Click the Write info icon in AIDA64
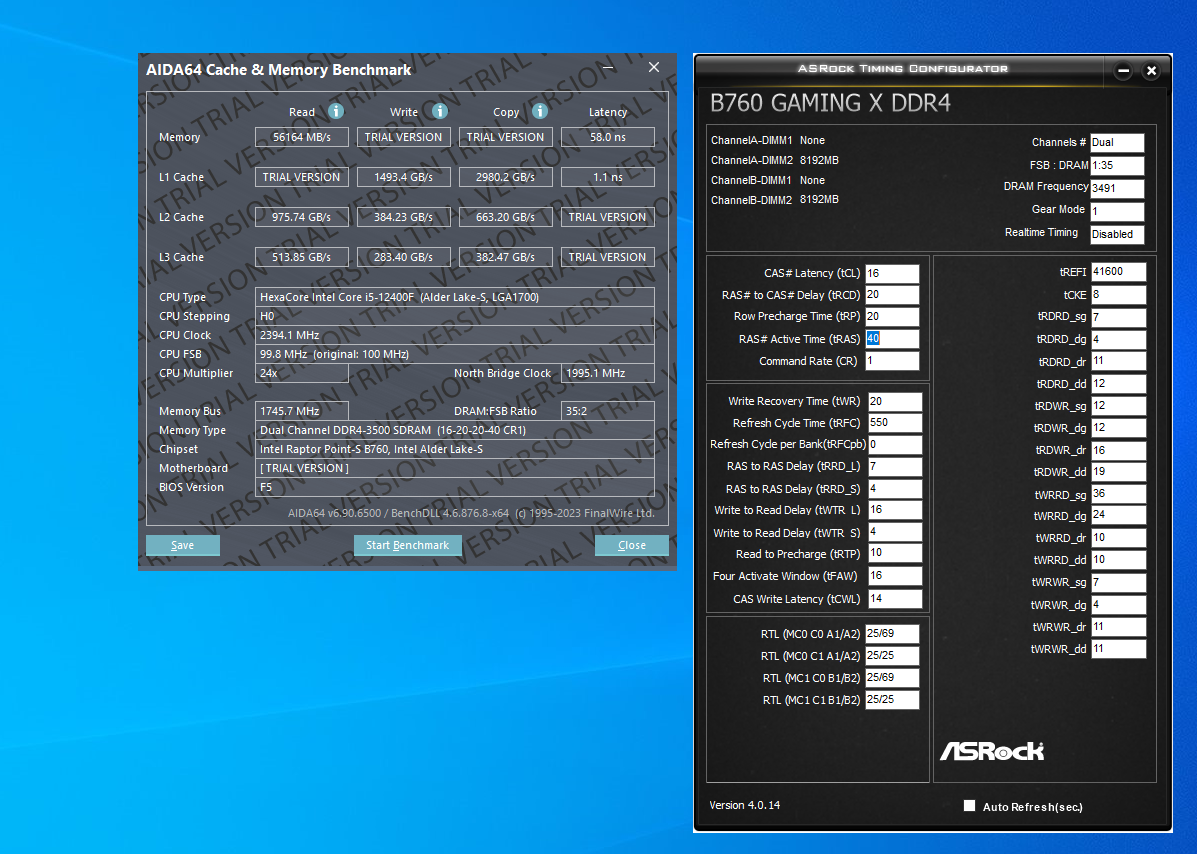 440,111
